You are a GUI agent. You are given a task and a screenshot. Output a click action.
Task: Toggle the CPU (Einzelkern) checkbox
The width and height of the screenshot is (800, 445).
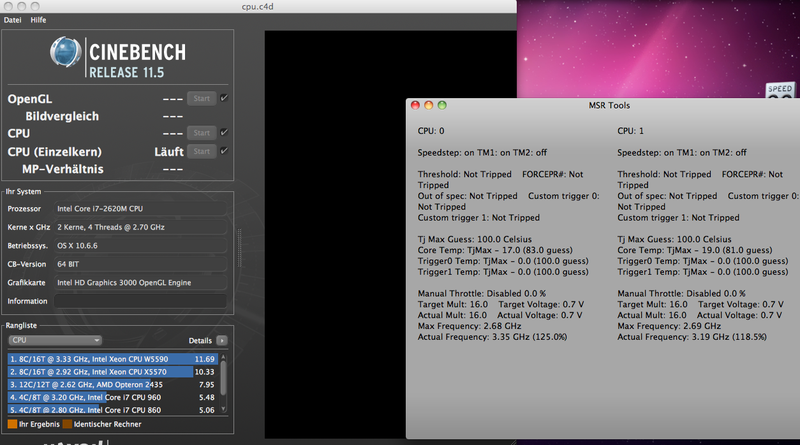tap(223, 151)
